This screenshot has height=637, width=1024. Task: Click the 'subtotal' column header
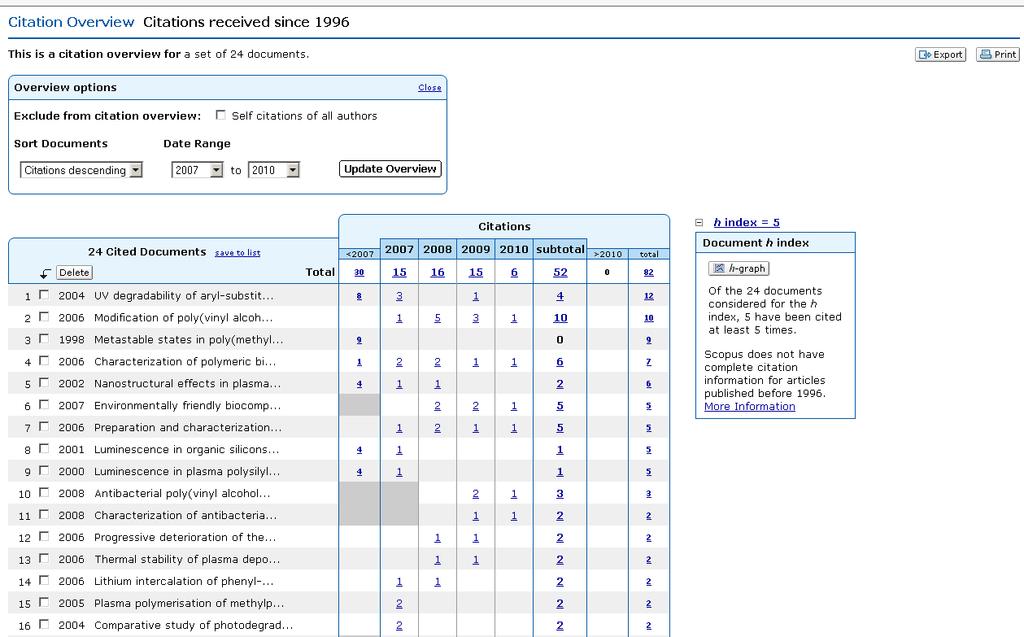(x=560, y=249)
